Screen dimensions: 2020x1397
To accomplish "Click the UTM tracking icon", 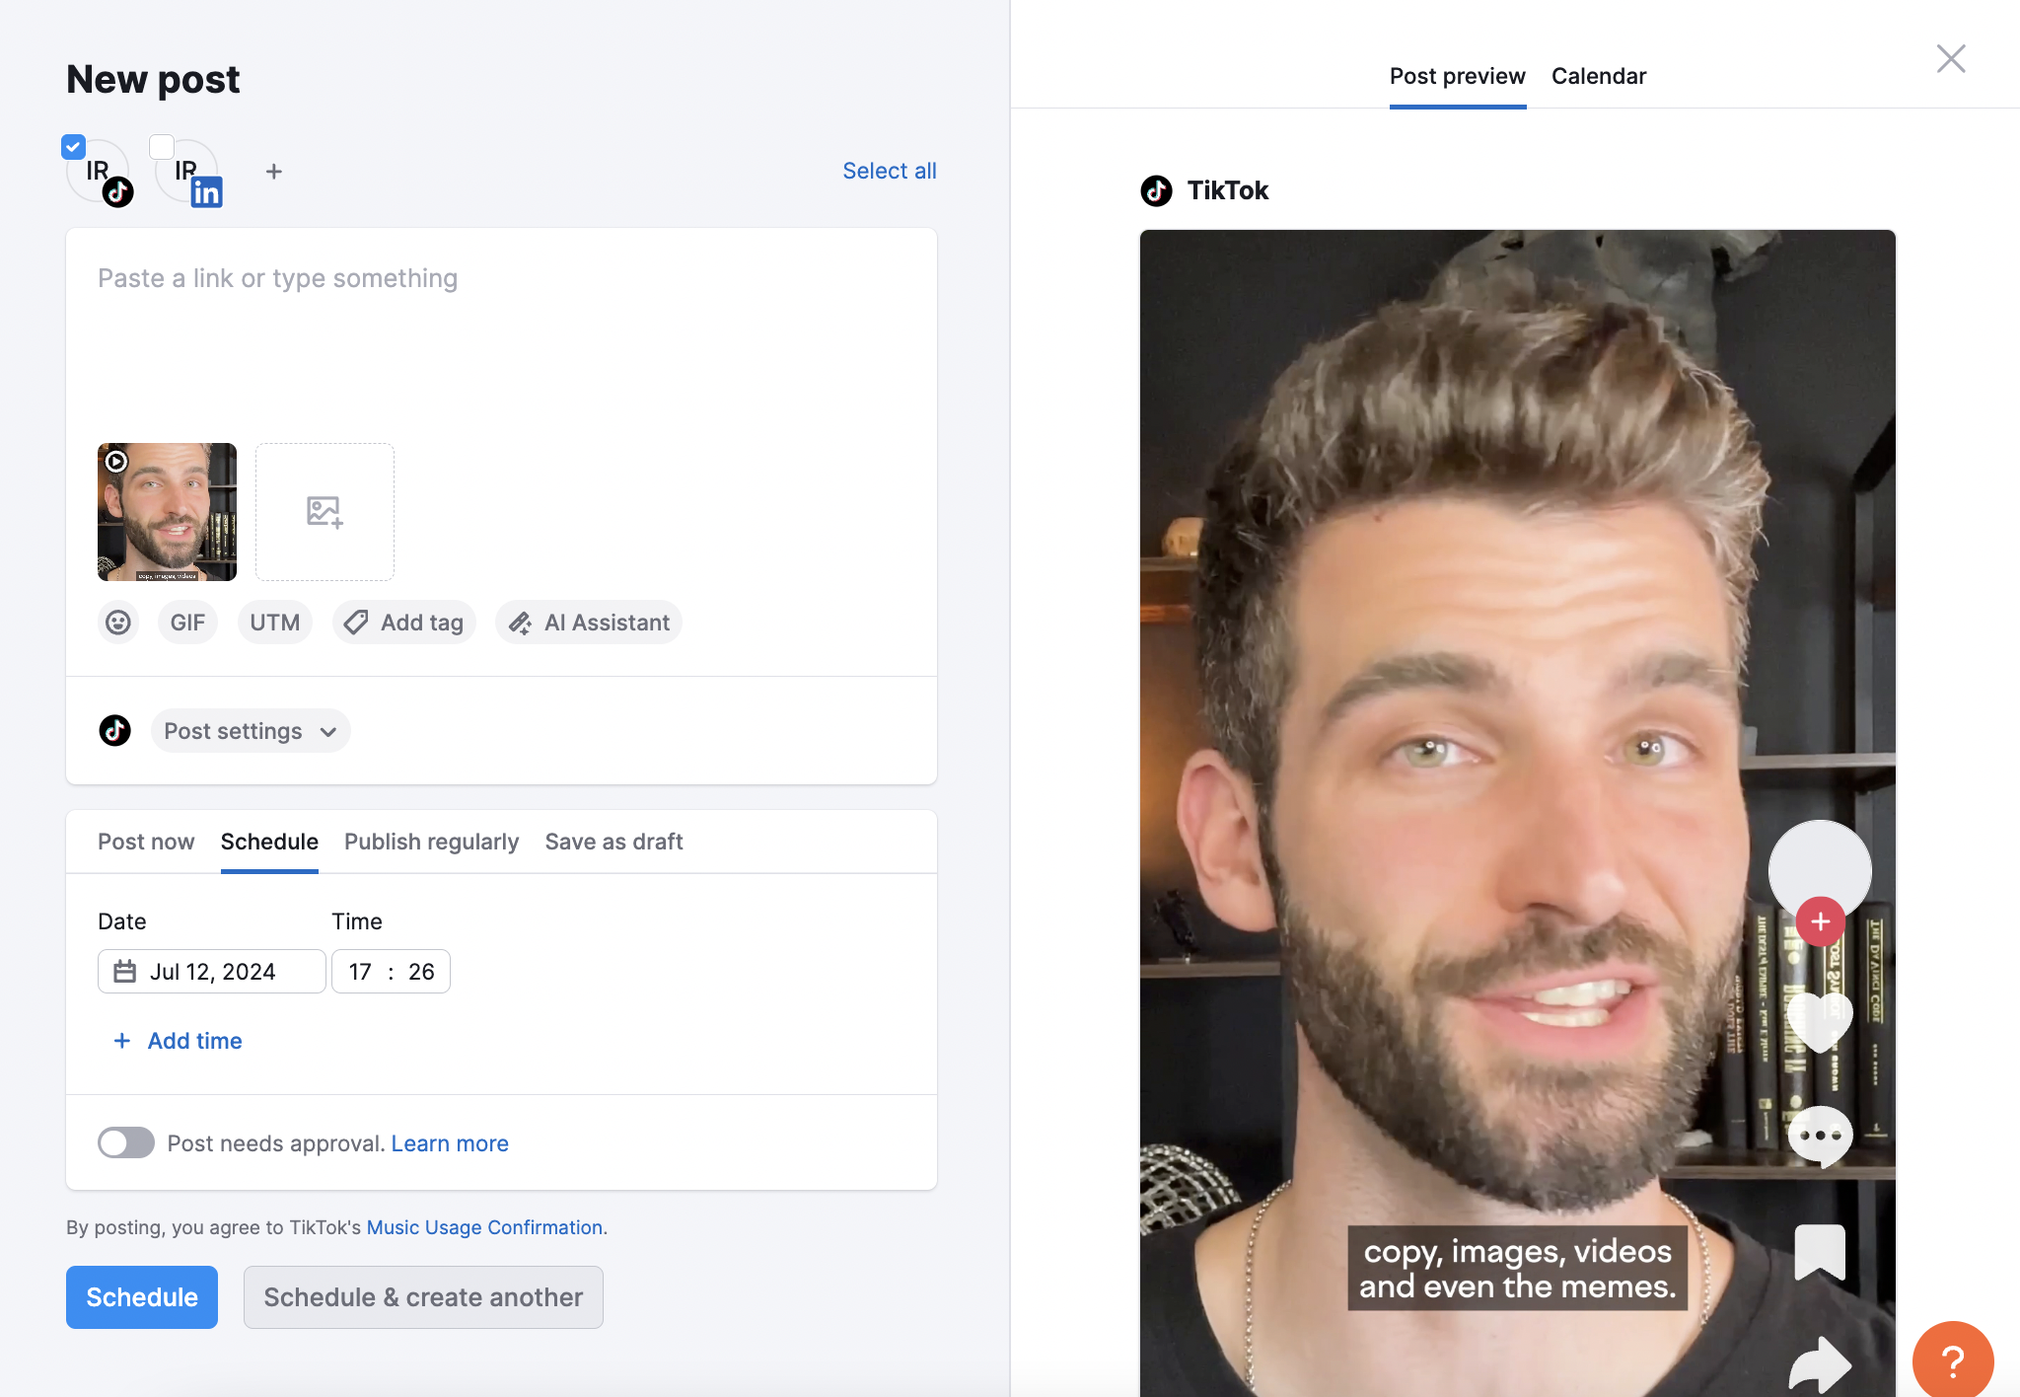I will pos(275,622).
